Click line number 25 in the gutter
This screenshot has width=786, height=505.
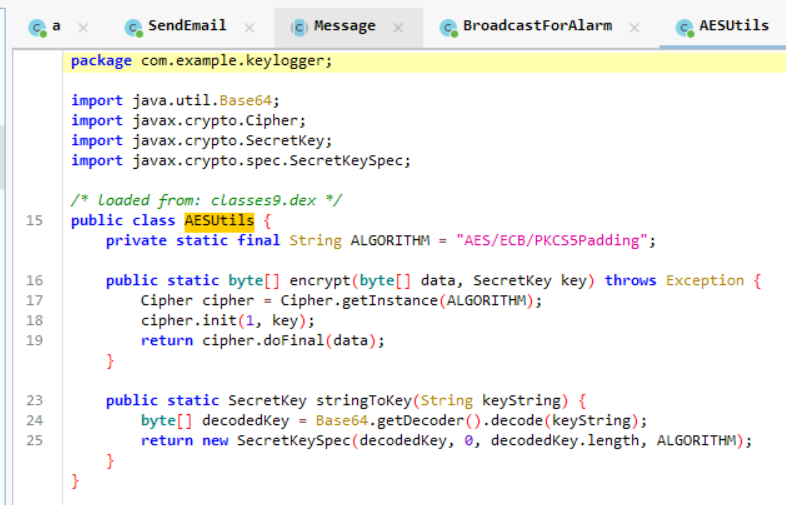(35, 441)
